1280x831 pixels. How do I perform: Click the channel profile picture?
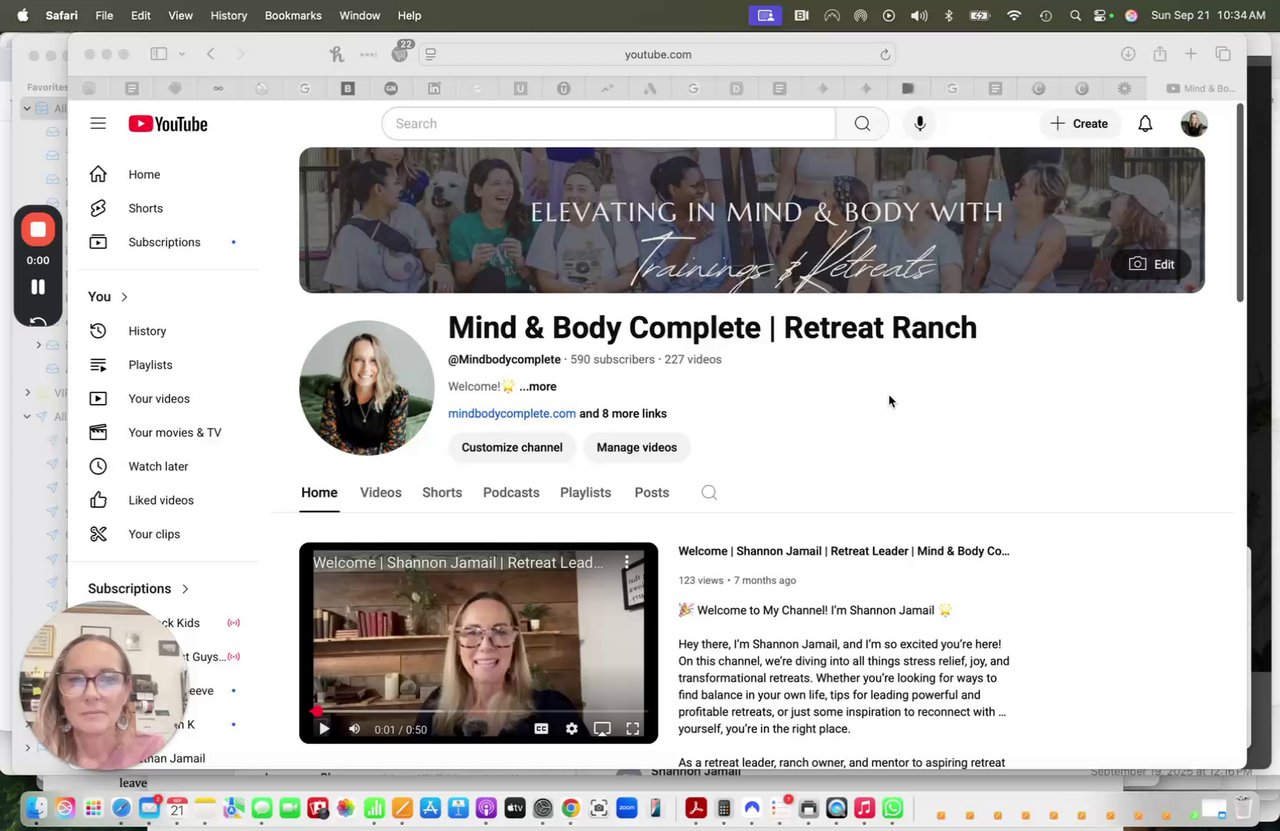pos(367,388)
